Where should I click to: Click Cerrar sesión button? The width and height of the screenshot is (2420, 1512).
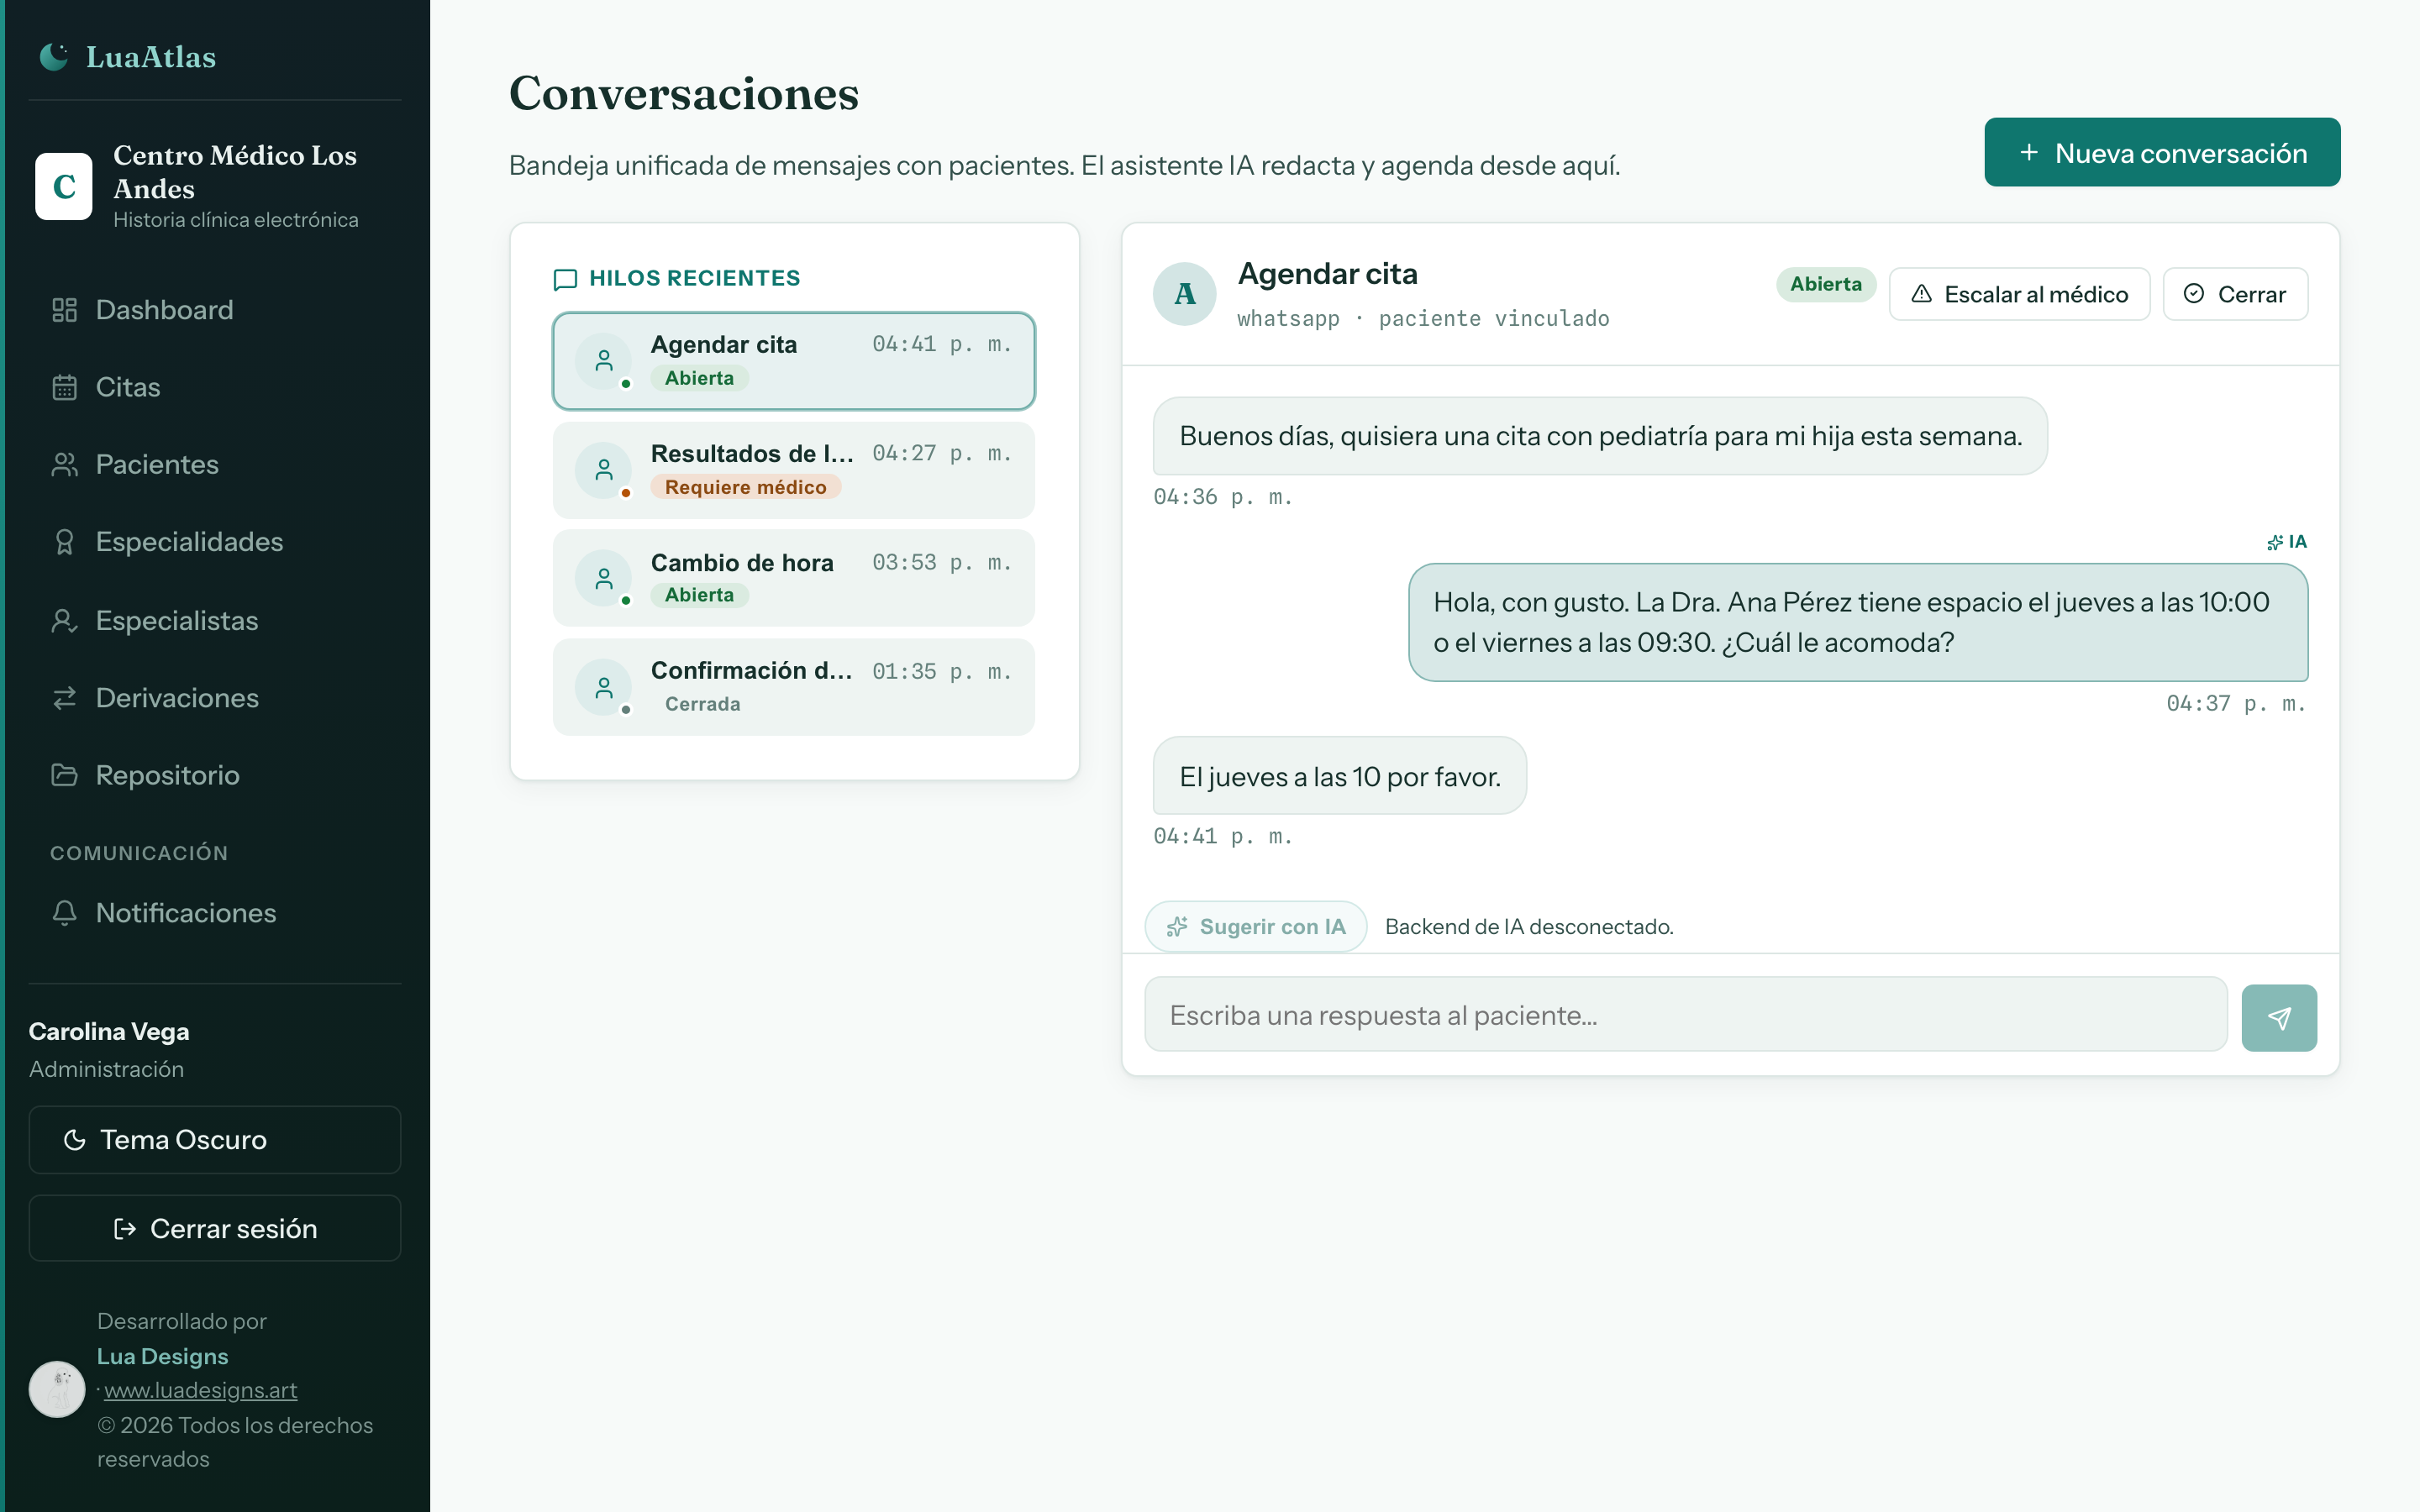(215, 1228)
